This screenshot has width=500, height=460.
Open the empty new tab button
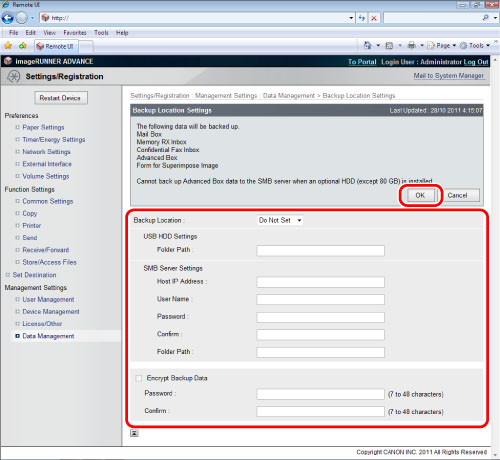pos(86,46)
